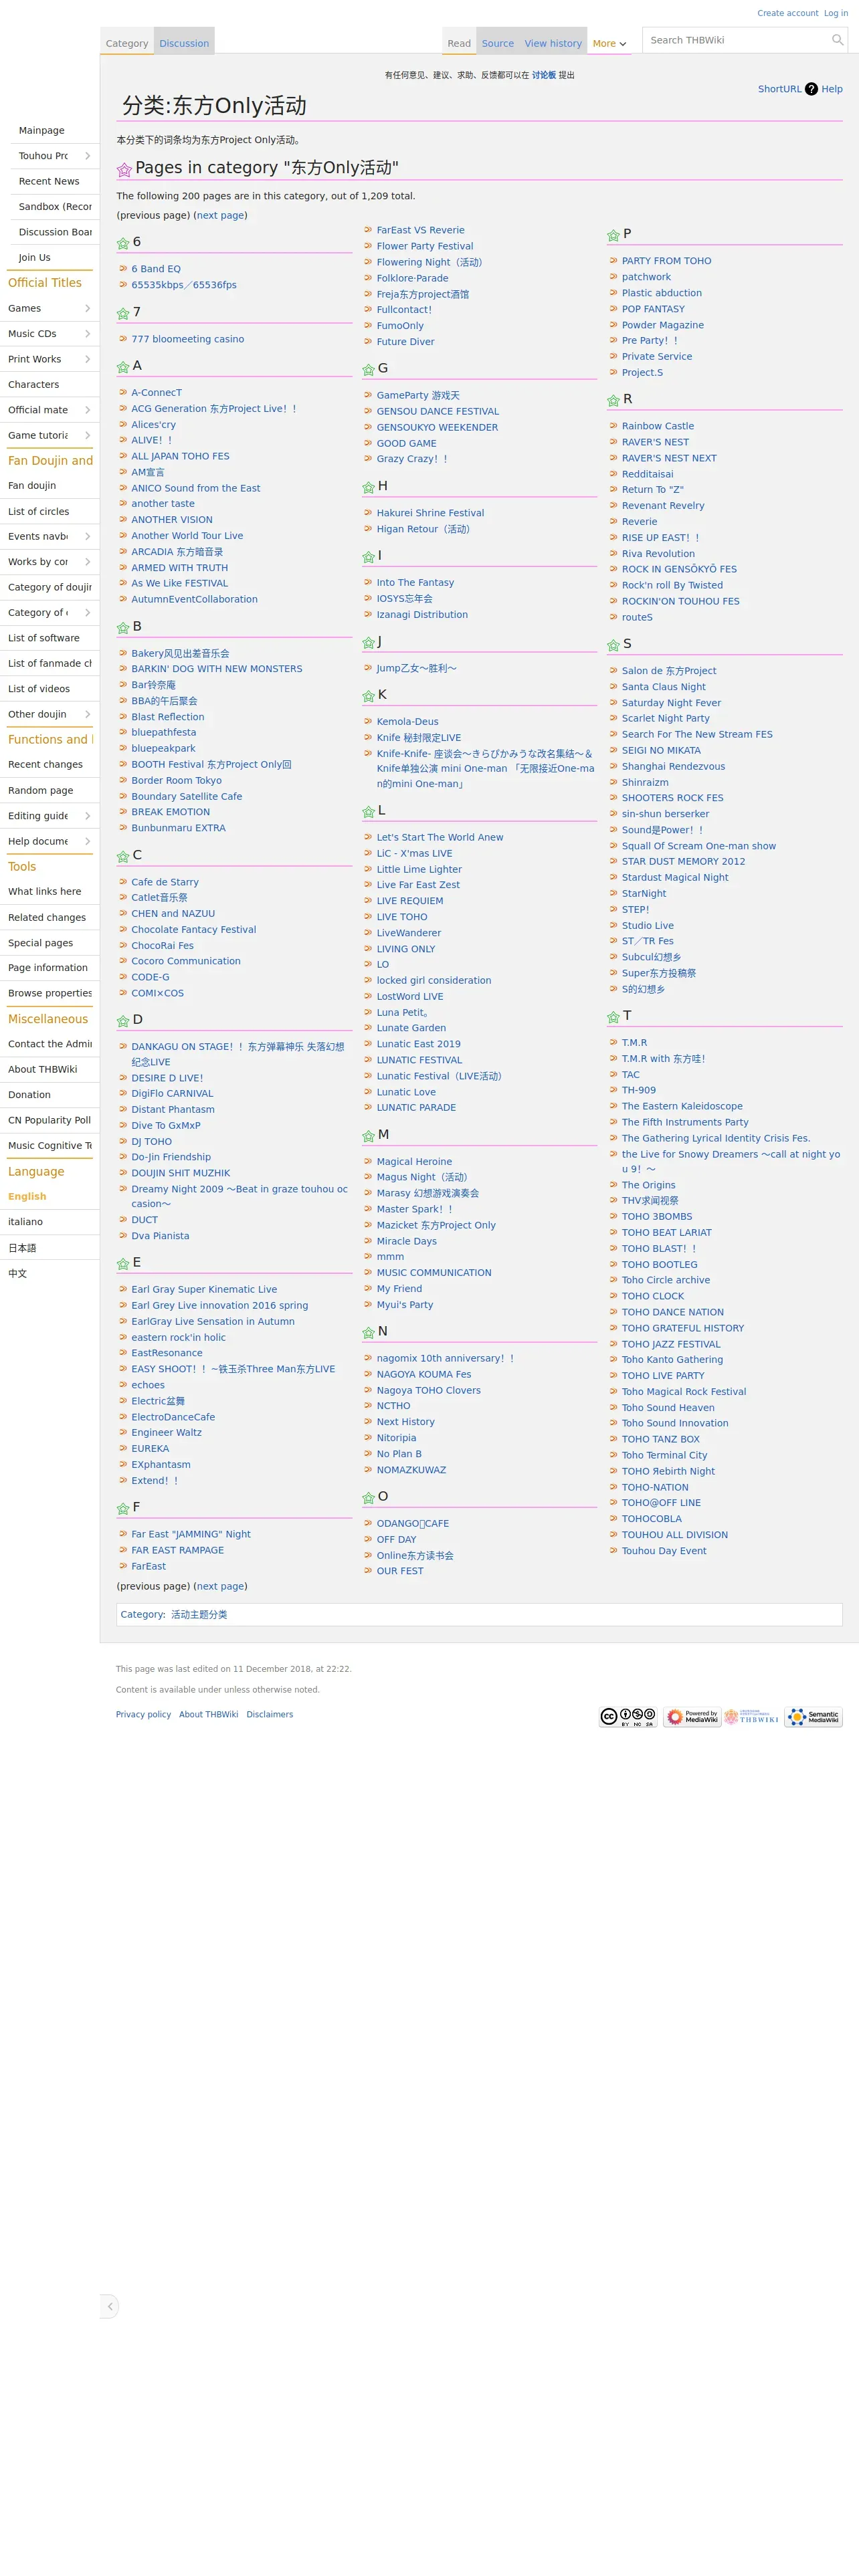This screenshot has width=859, height=2576.
Task: Click the THBWiki footer logo
Action: [x=751, y=1717]
